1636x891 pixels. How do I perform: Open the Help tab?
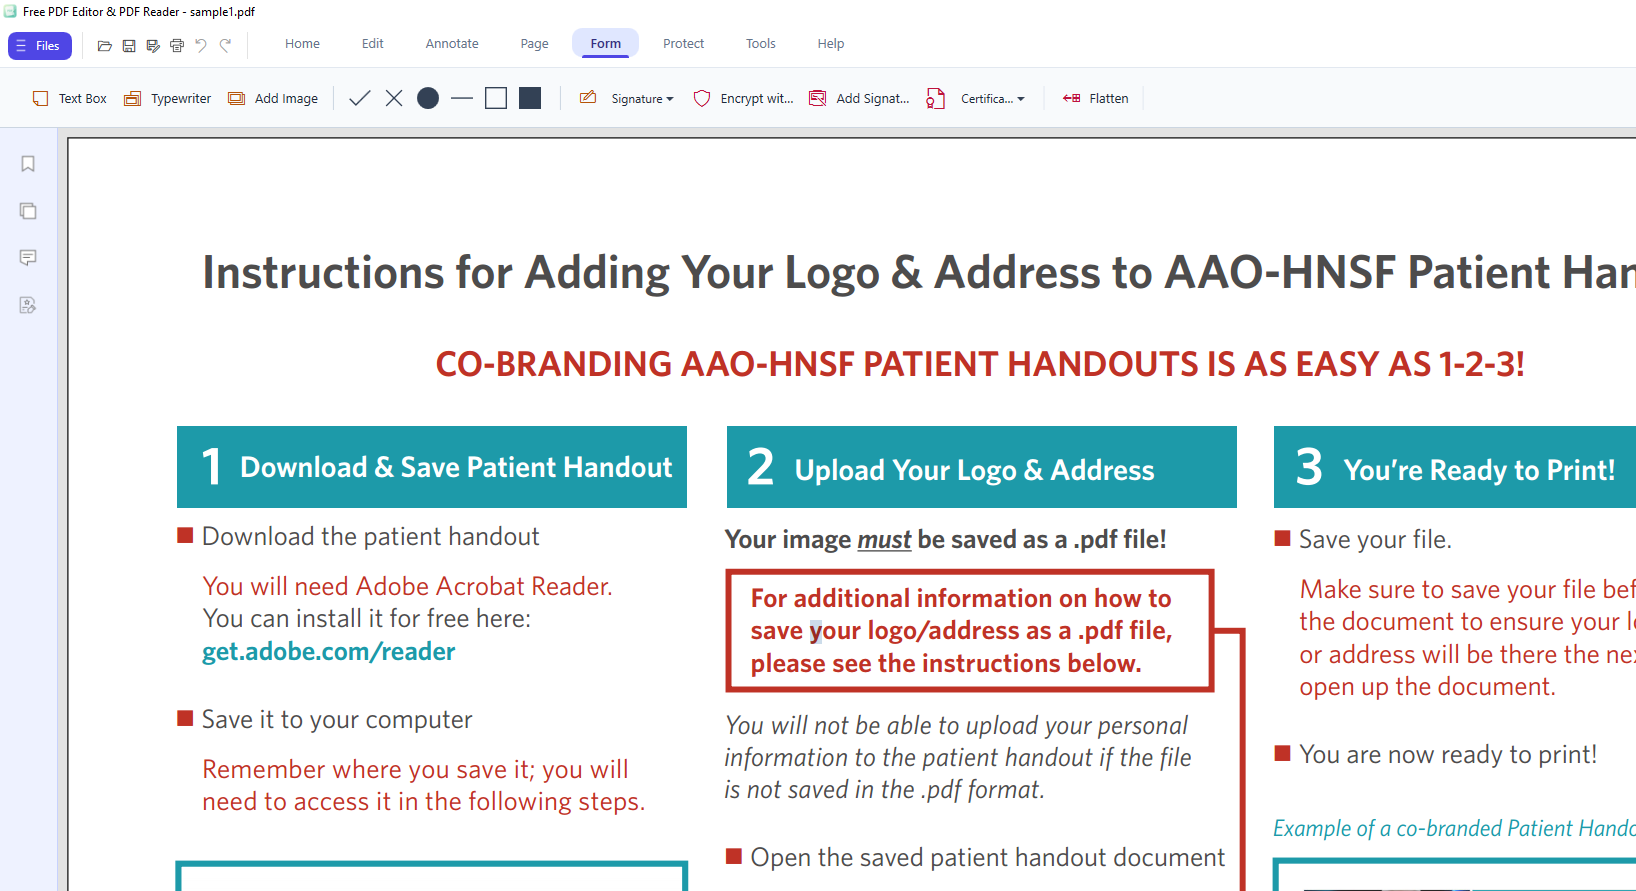pyautogui.click(x=830, y=44)
